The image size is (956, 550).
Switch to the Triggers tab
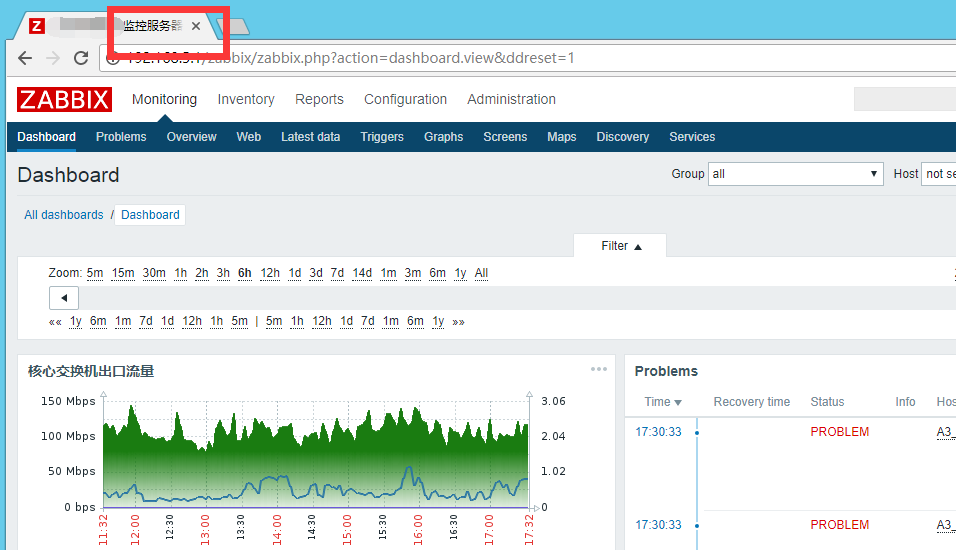(382, 137)
